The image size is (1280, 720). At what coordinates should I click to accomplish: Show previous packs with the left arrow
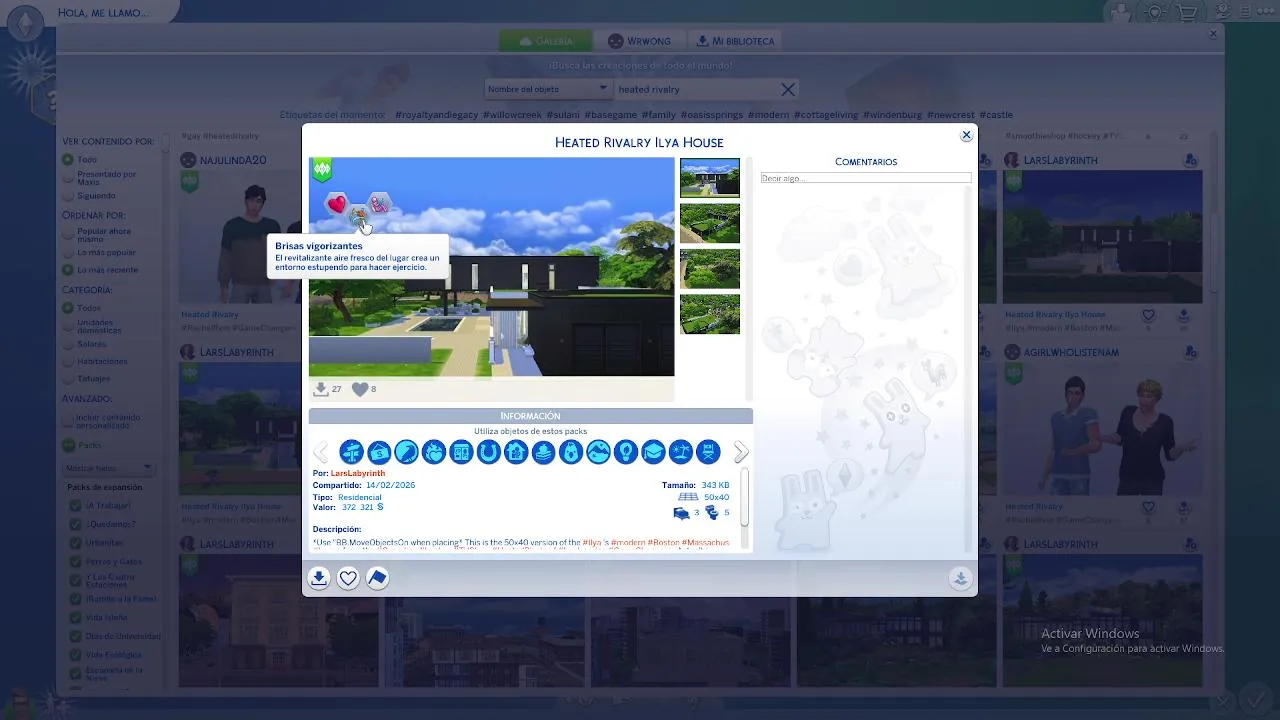(321, 452)
